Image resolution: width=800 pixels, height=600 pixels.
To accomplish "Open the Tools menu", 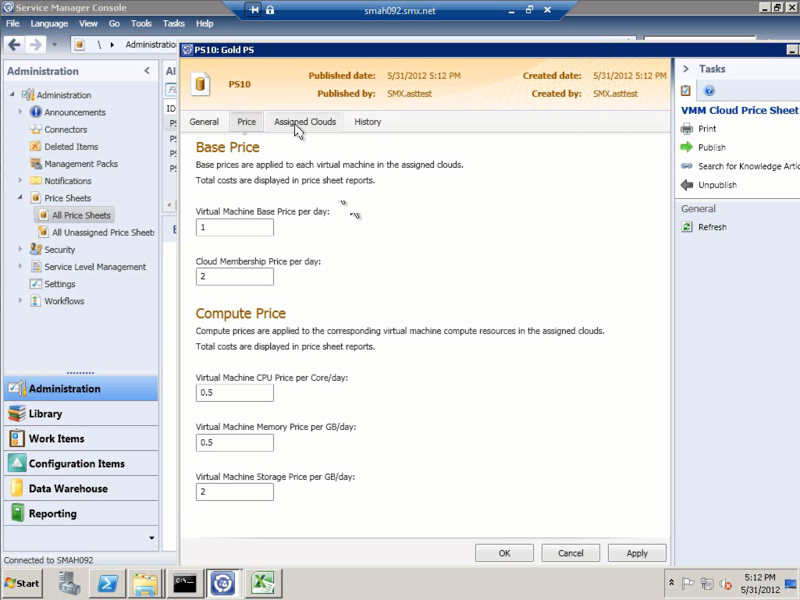I will click(x=141, y=23).
